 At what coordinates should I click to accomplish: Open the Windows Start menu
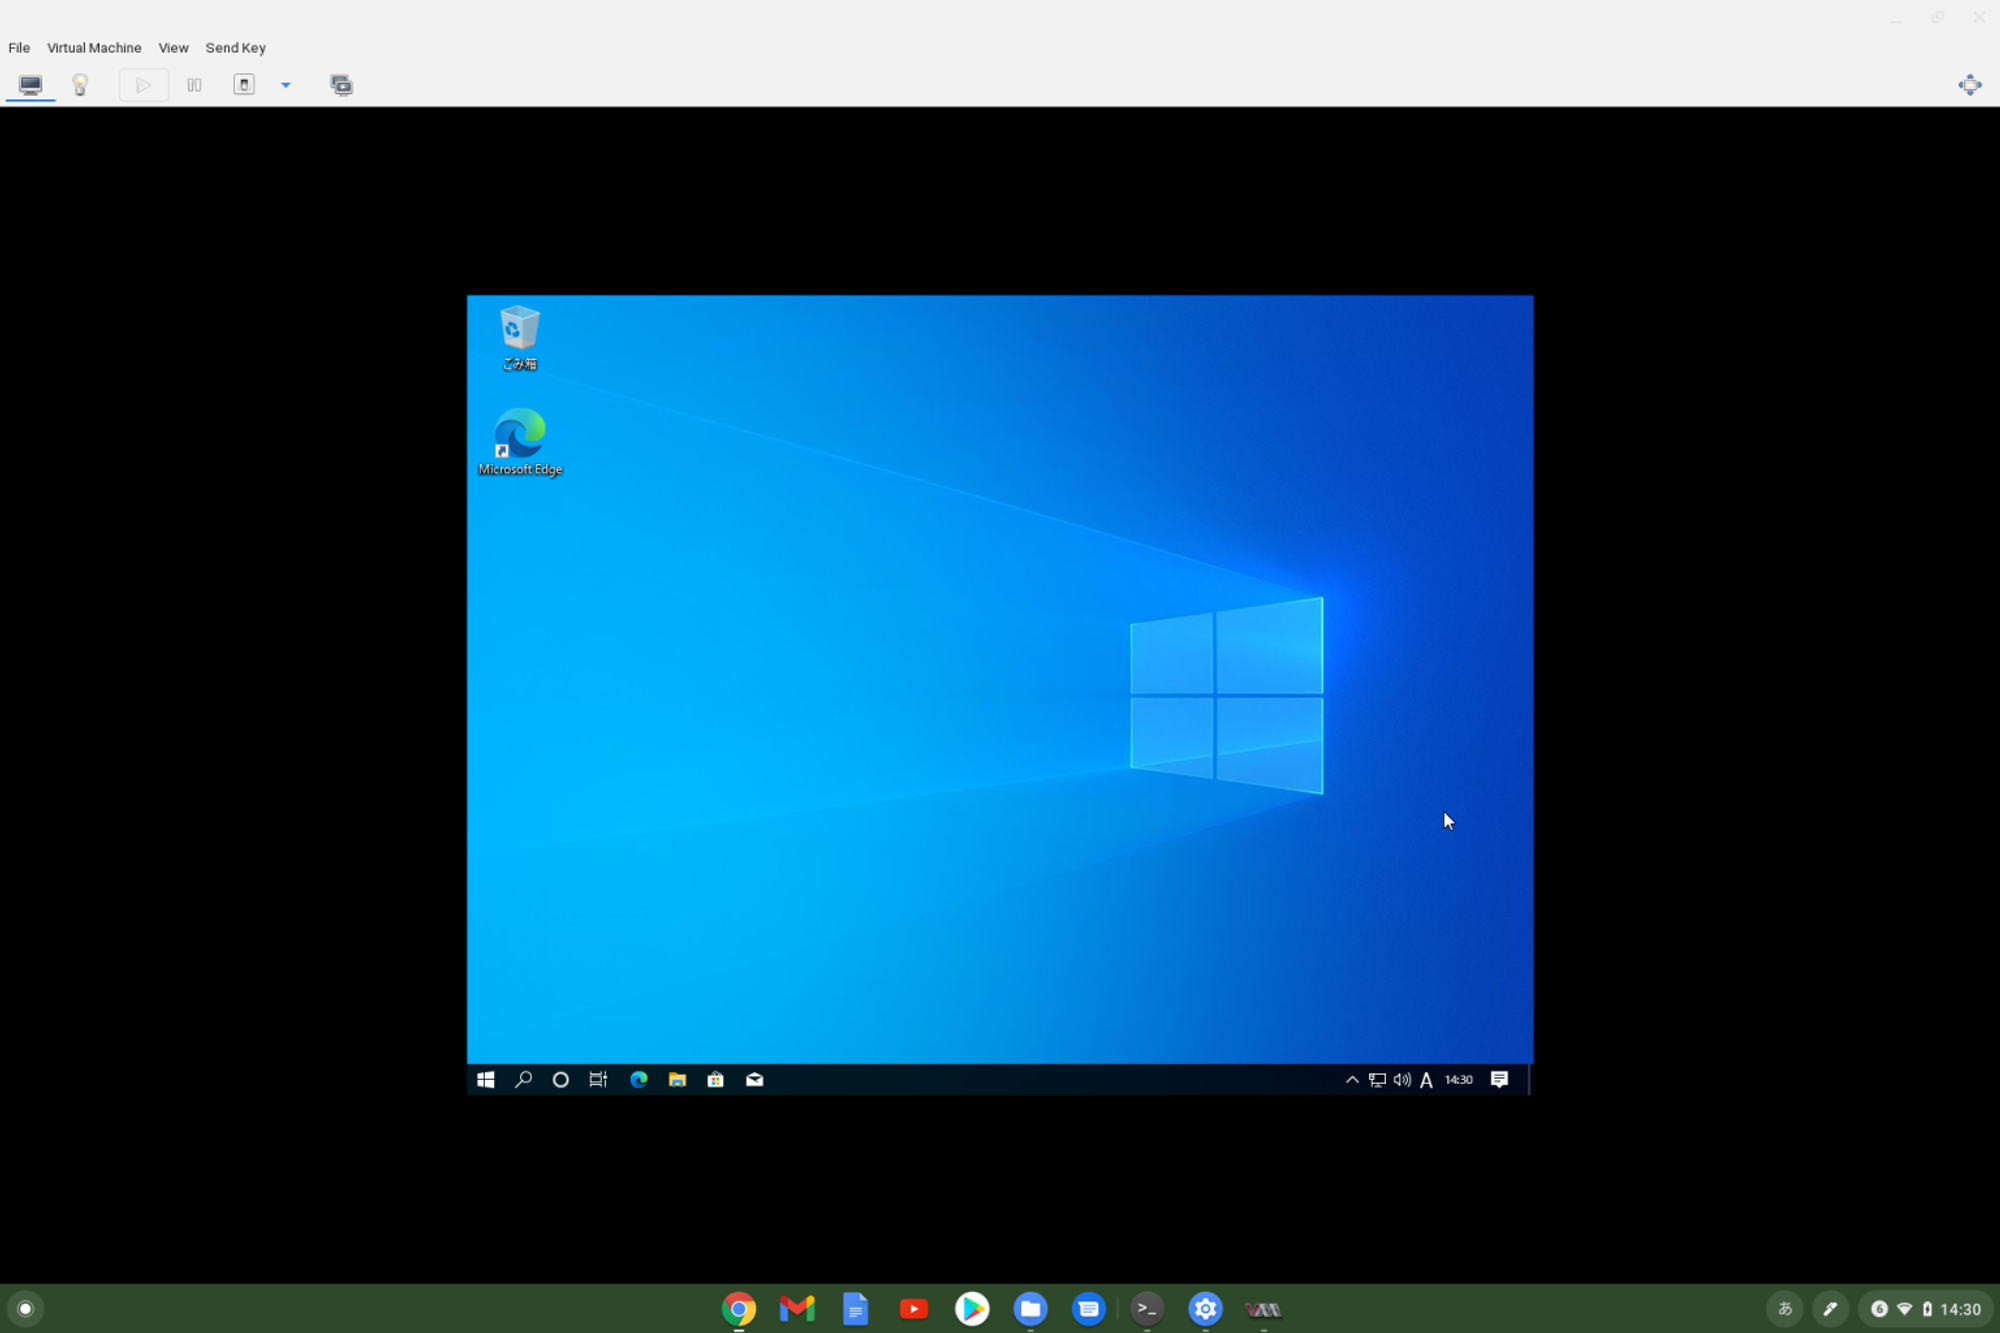pos(486,1079)
